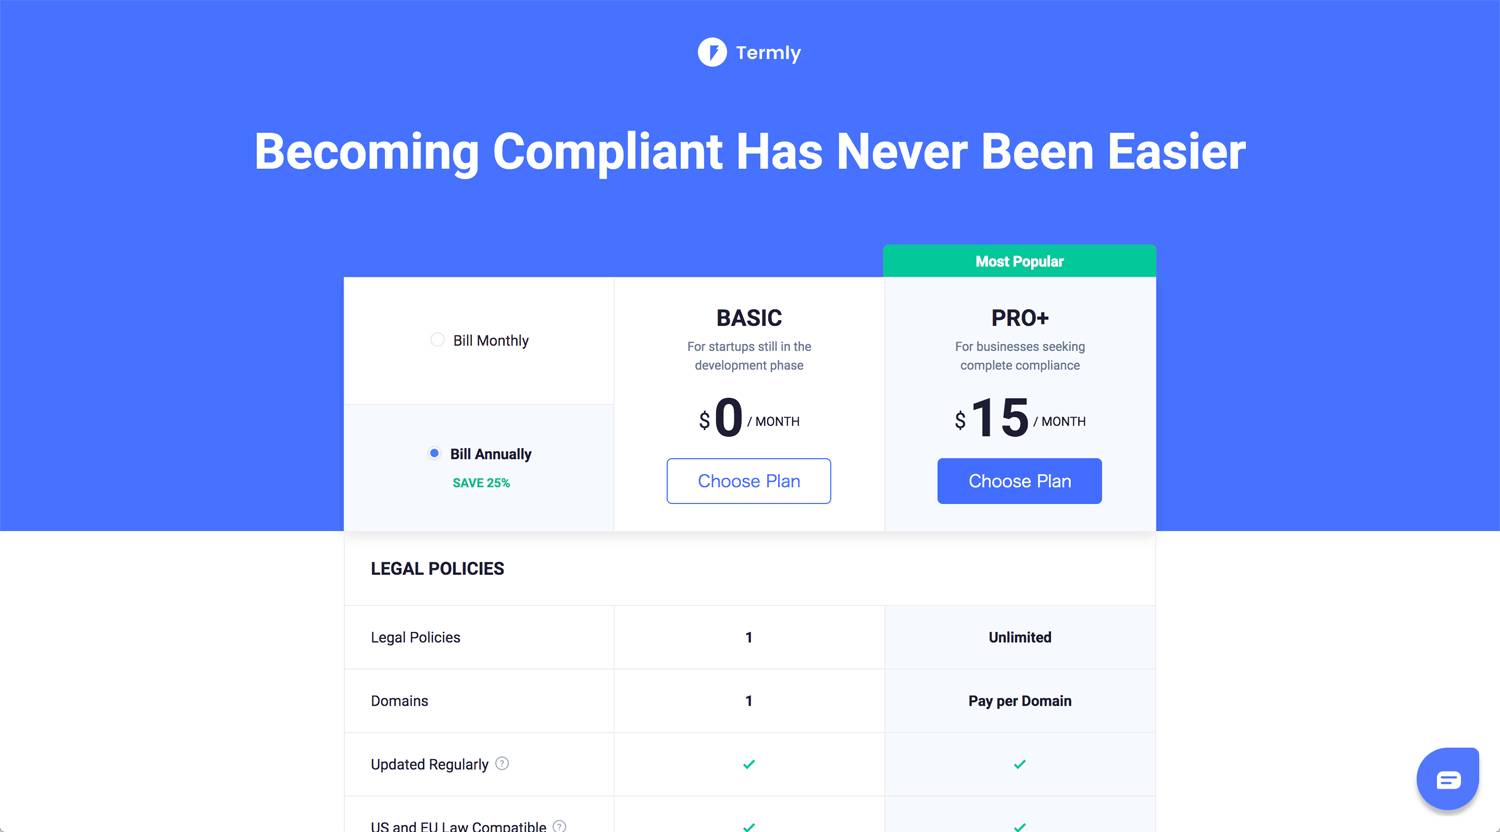This screenshot has width=1500, height=832.
Task: Click Basic checkmark in Updated Regularly row
Action: pyautogui.click(x=749, y=764)
